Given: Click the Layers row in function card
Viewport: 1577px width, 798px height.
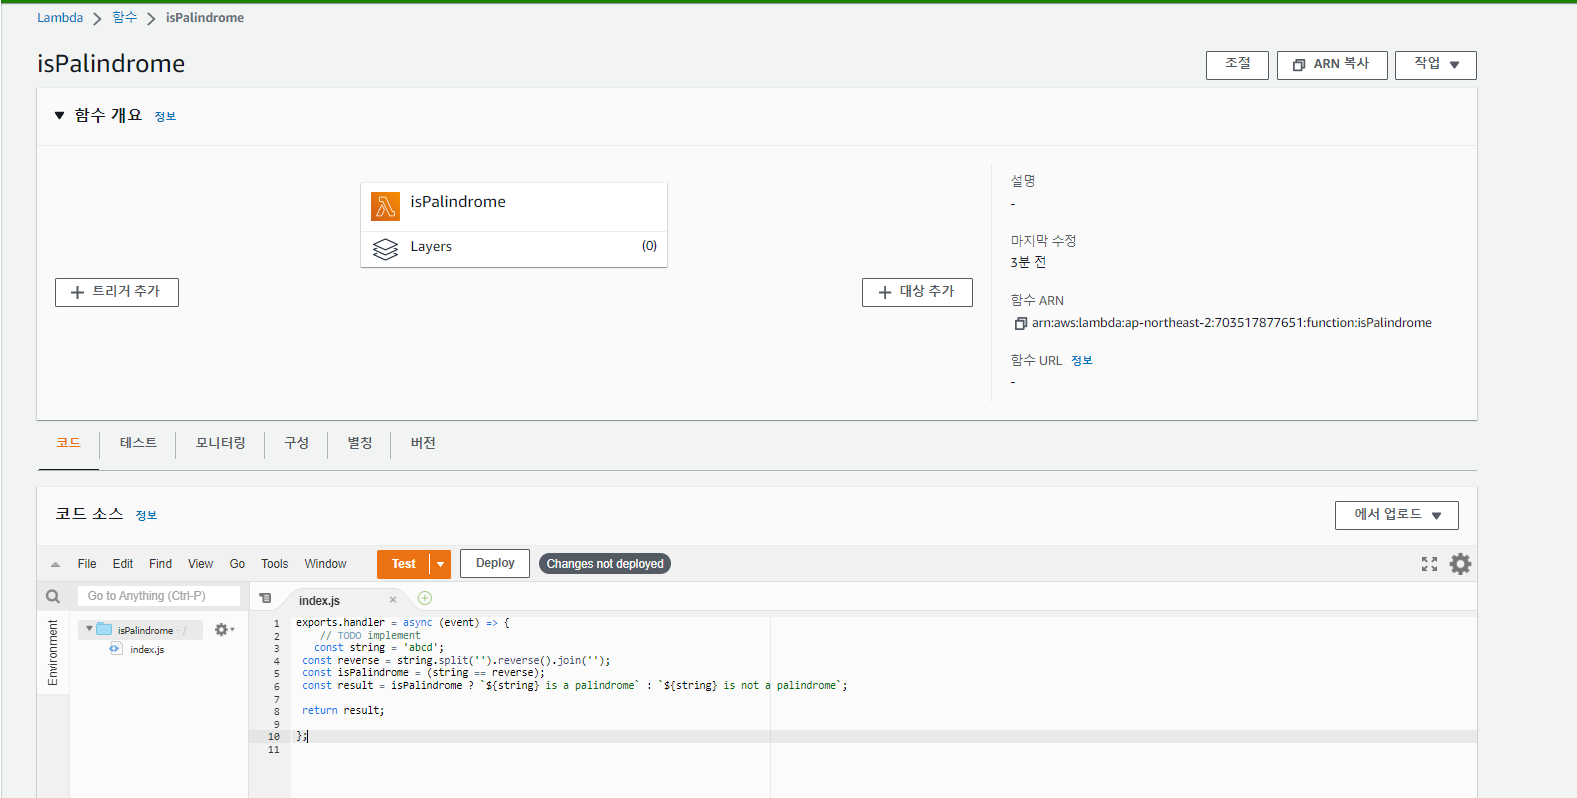Looking at the screenshot, I should click(514, 248).
